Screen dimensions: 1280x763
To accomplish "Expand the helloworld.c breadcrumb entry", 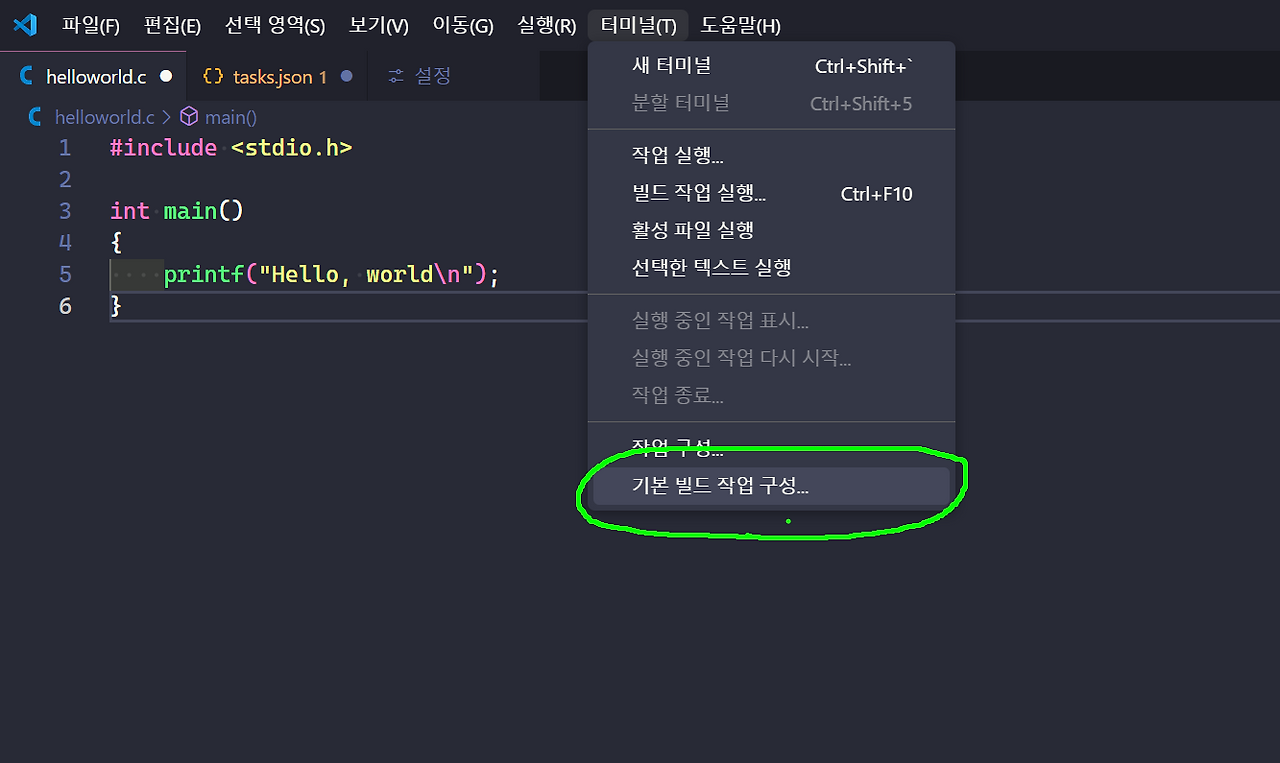I will click(x=104, y=117).
